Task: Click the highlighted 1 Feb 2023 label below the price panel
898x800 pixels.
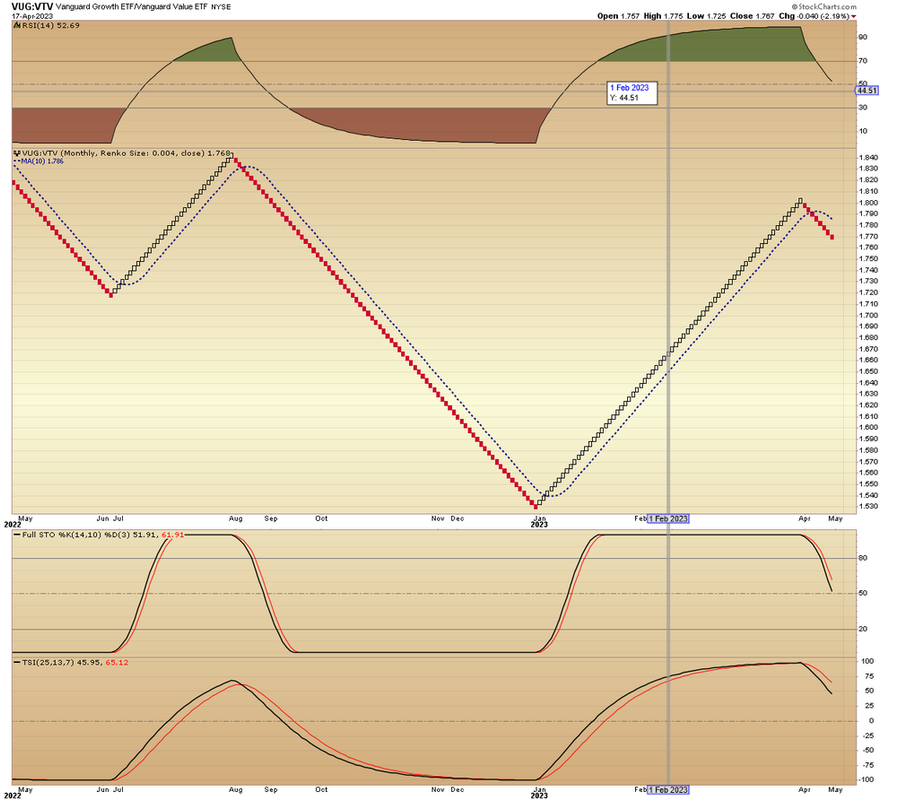Action: (x=668, y=519)
